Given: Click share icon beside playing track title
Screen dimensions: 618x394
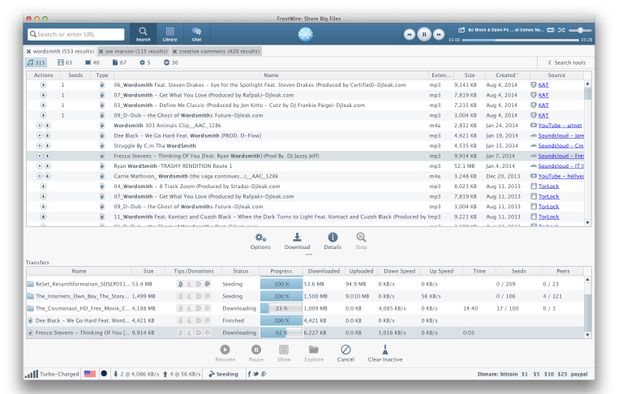Looking at the screenshot, I should pyautogui.click(x=462, y=30).
